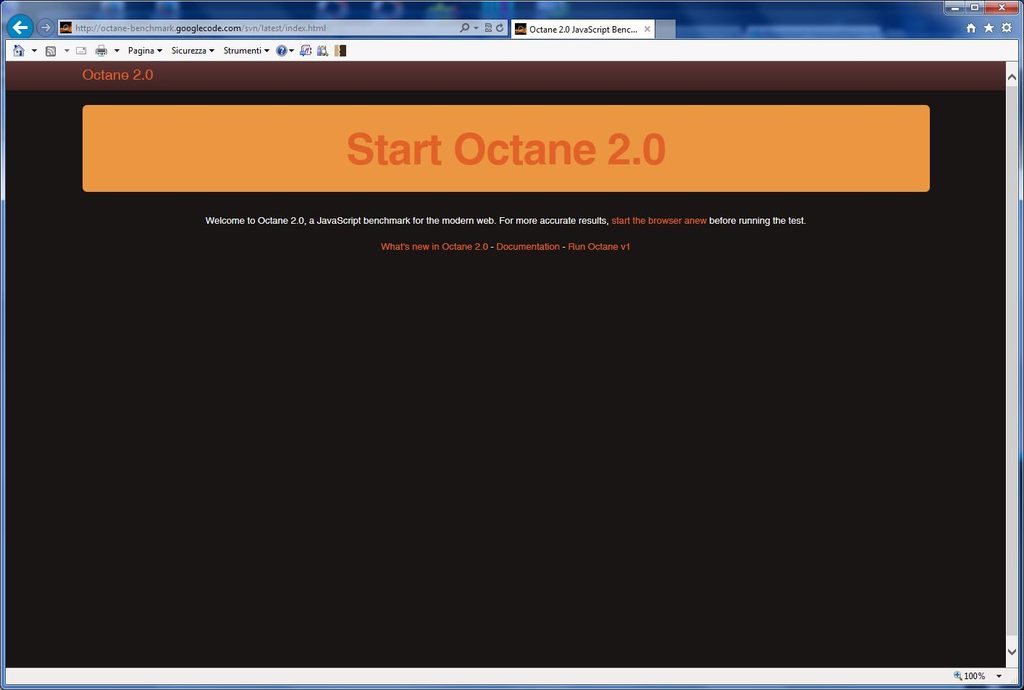The image size is (1024, 690).
Task: Click the search magnifier in the address bar
Action: click(464, 27)
